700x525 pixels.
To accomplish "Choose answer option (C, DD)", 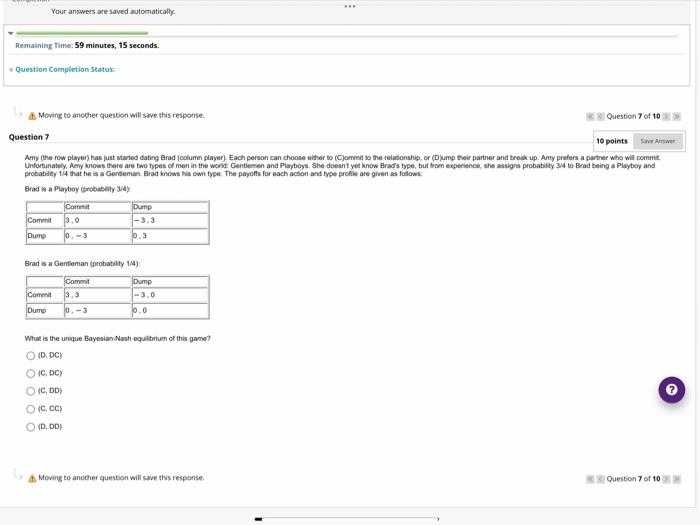I will pyautogui.click(x=30, y=392).
